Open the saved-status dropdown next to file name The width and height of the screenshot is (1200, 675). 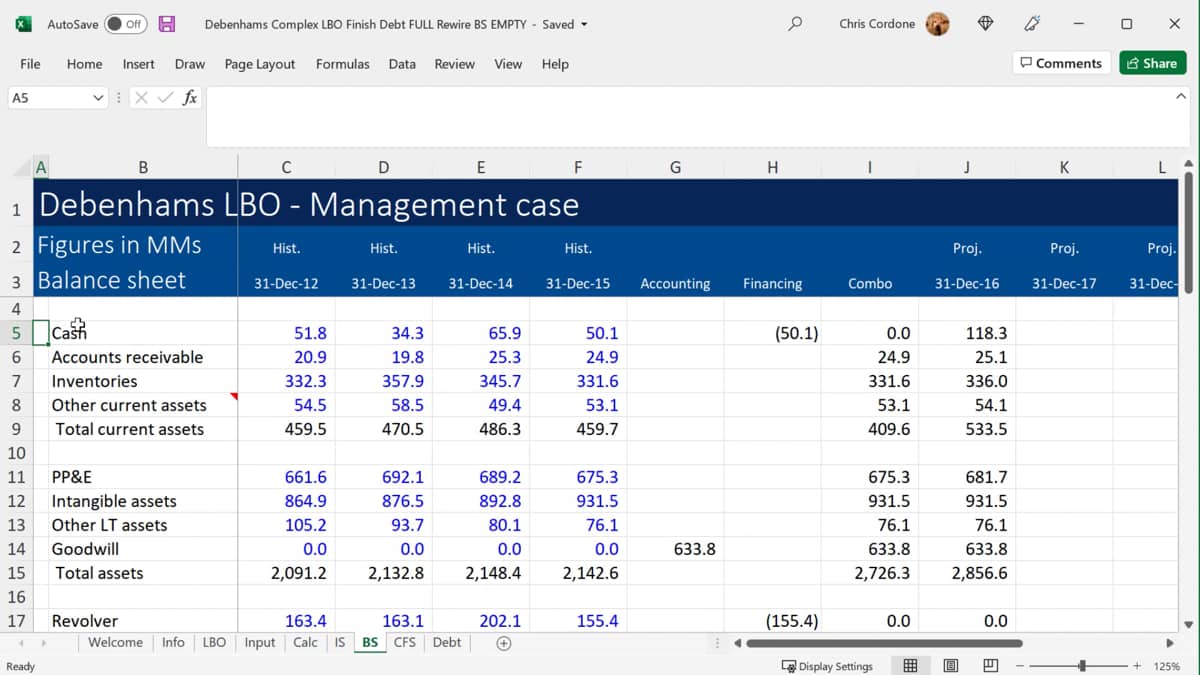(x=584, y=24)
